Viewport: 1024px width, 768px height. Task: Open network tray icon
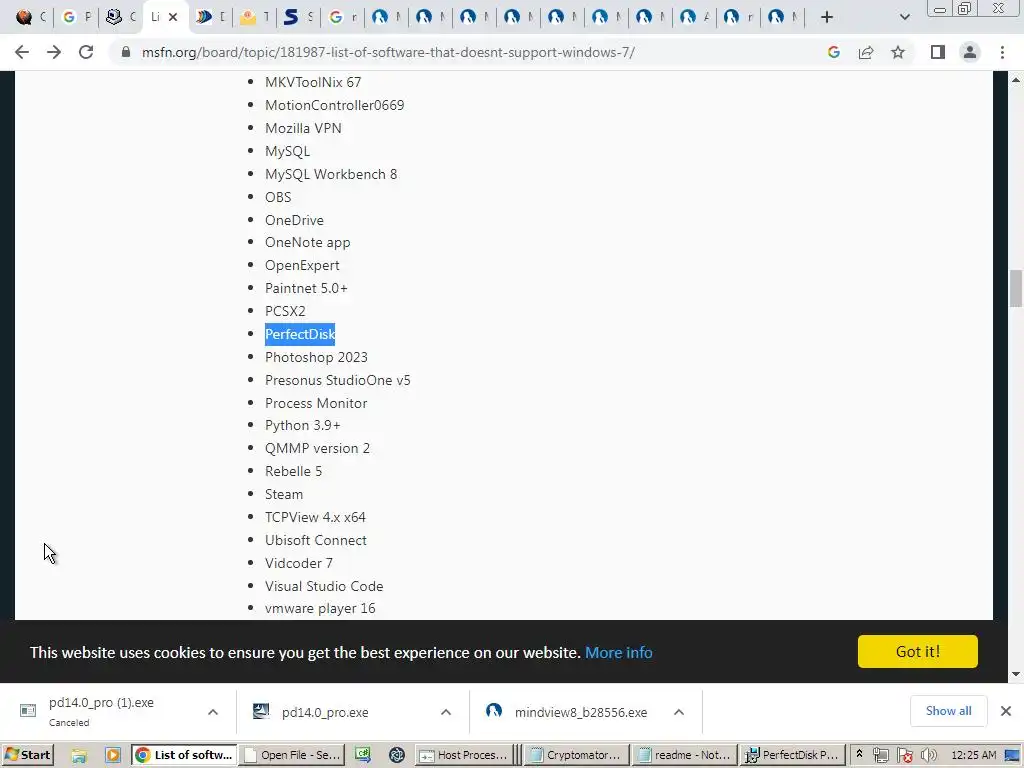[880, 756]
